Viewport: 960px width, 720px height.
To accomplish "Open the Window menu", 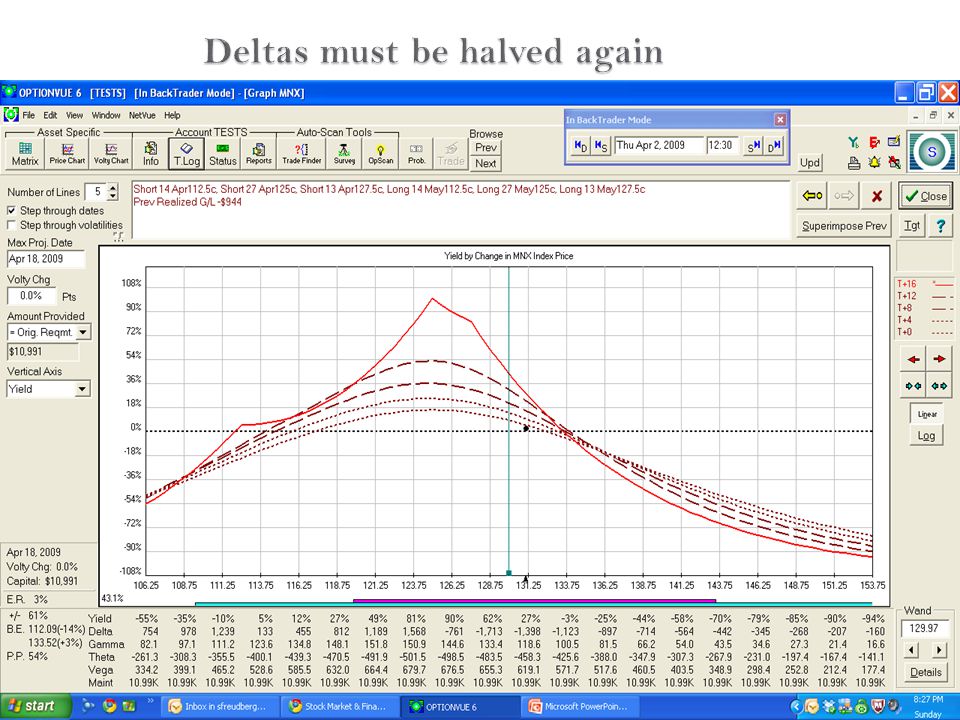I will tap(106, 115).
